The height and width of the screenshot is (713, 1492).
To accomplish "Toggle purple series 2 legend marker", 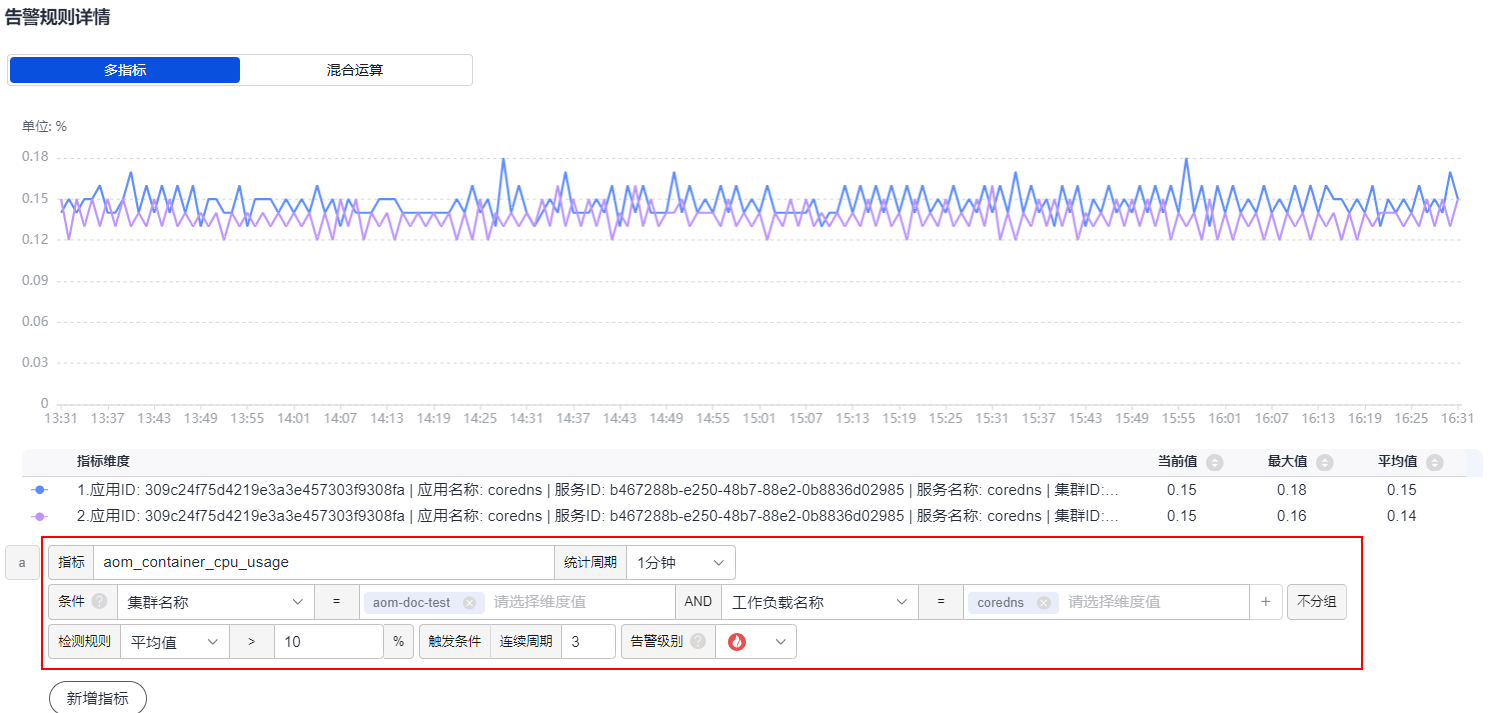I will (40, 516).
